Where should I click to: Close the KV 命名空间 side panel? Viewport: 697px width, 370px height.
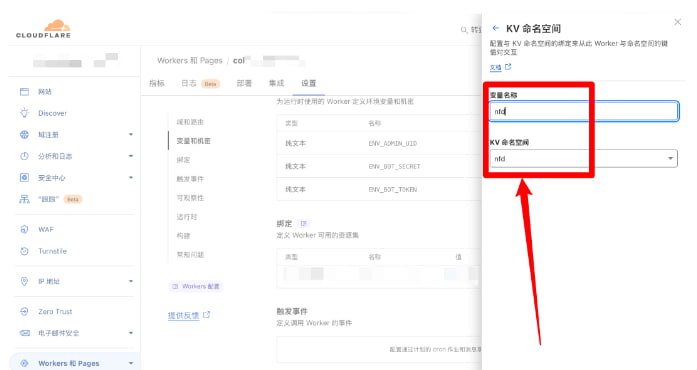click(677, 22)
